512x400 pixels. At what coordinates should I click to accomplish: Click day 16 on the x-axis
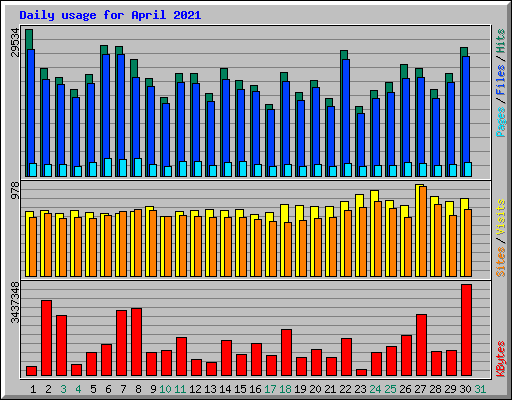(x=255, y=389)
